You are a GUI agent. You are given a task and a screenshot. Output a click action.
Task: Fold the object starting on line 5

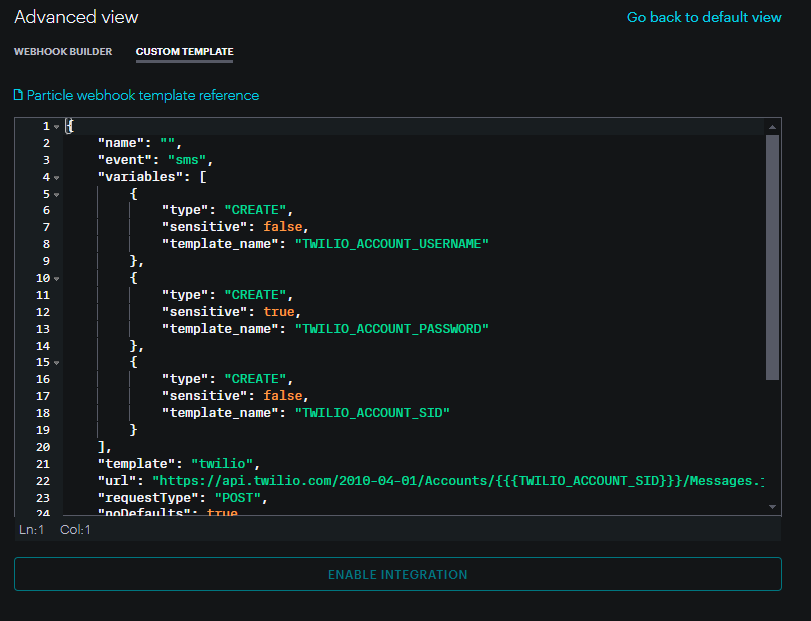56,194
